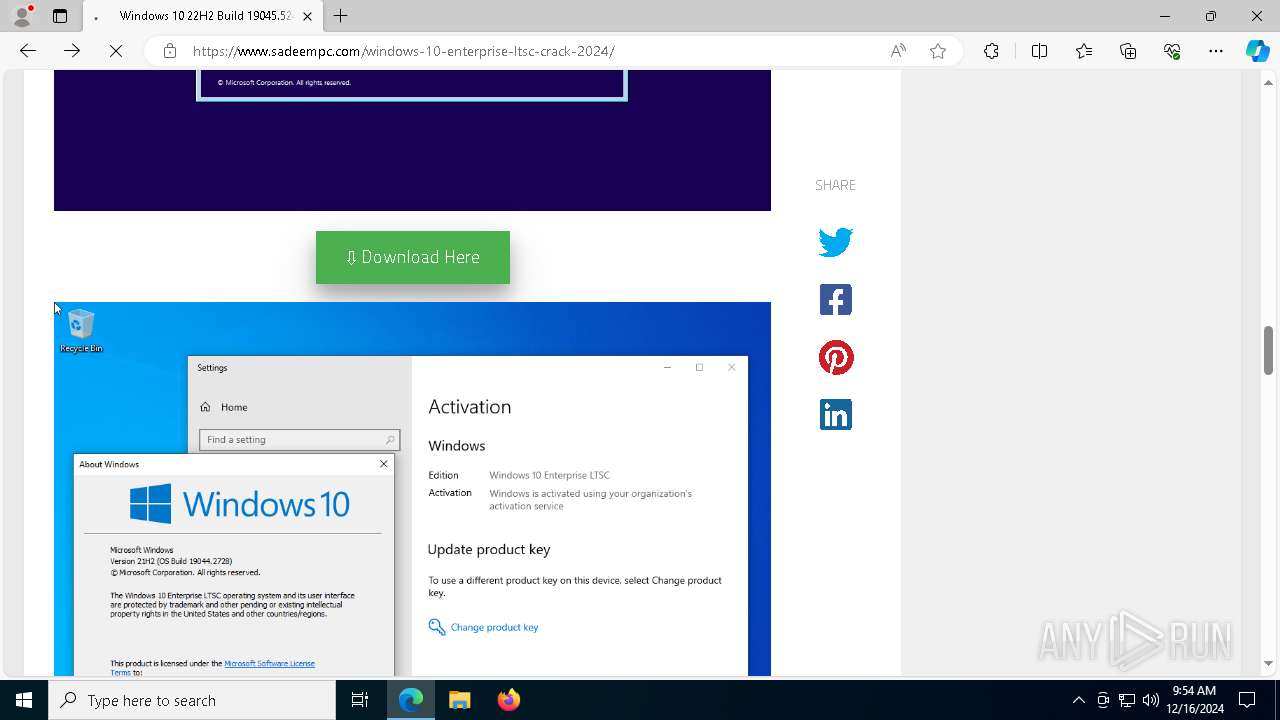Select the Windows 10 22H2 Build tab
Viewport: 1280px width, 720px height.
coord(205,16)
